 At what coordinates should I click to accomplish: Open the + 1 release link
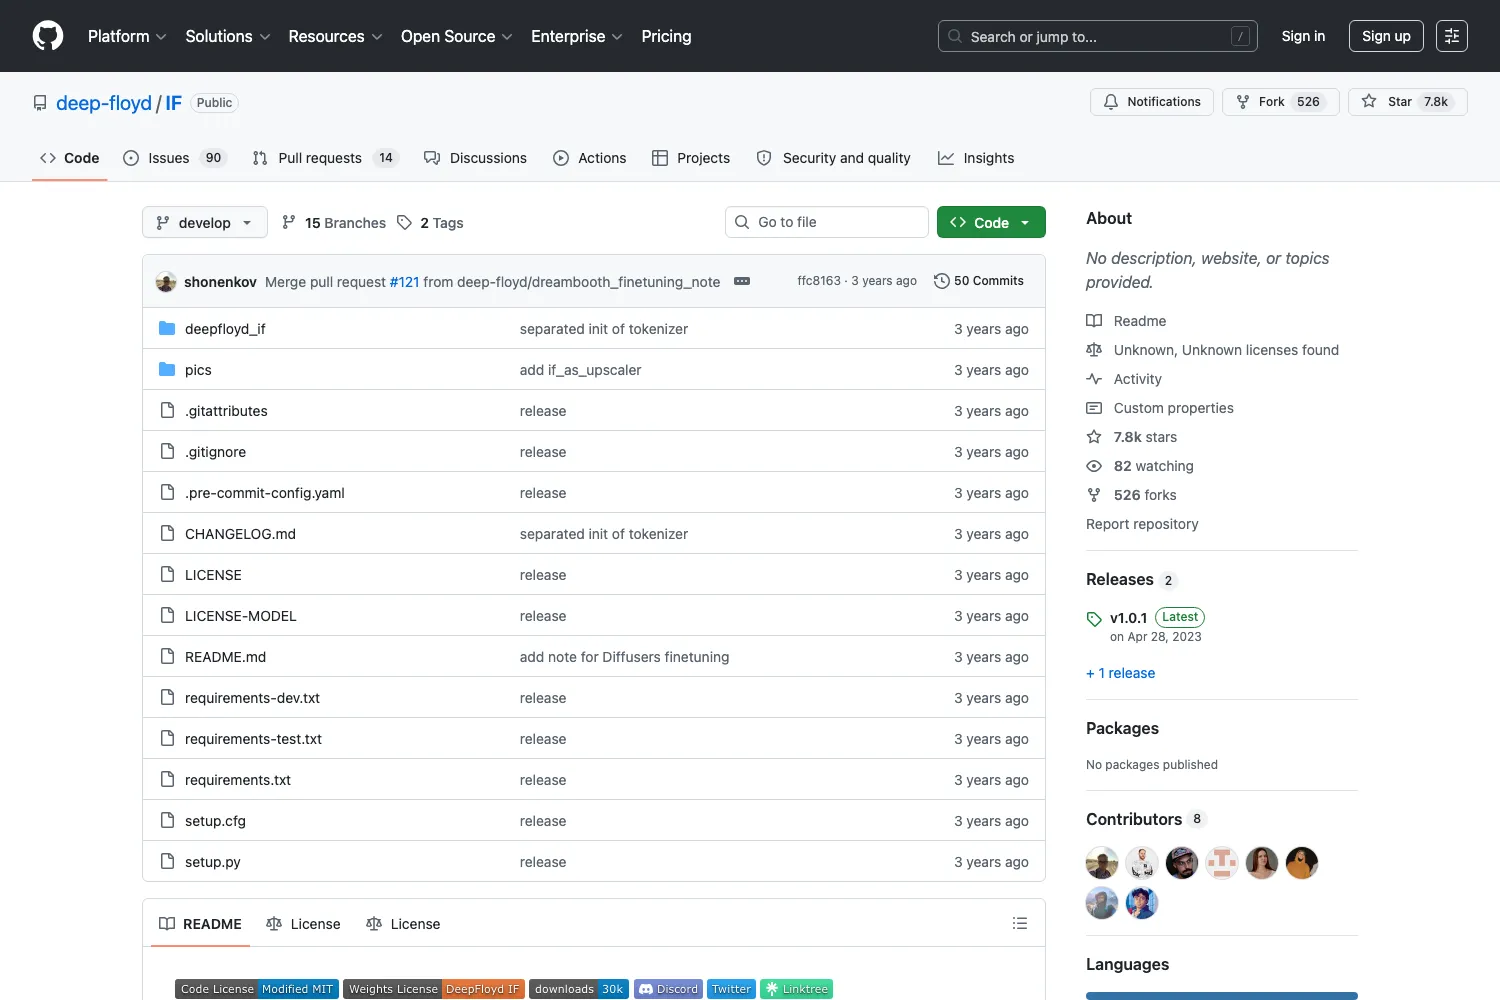1121,673
